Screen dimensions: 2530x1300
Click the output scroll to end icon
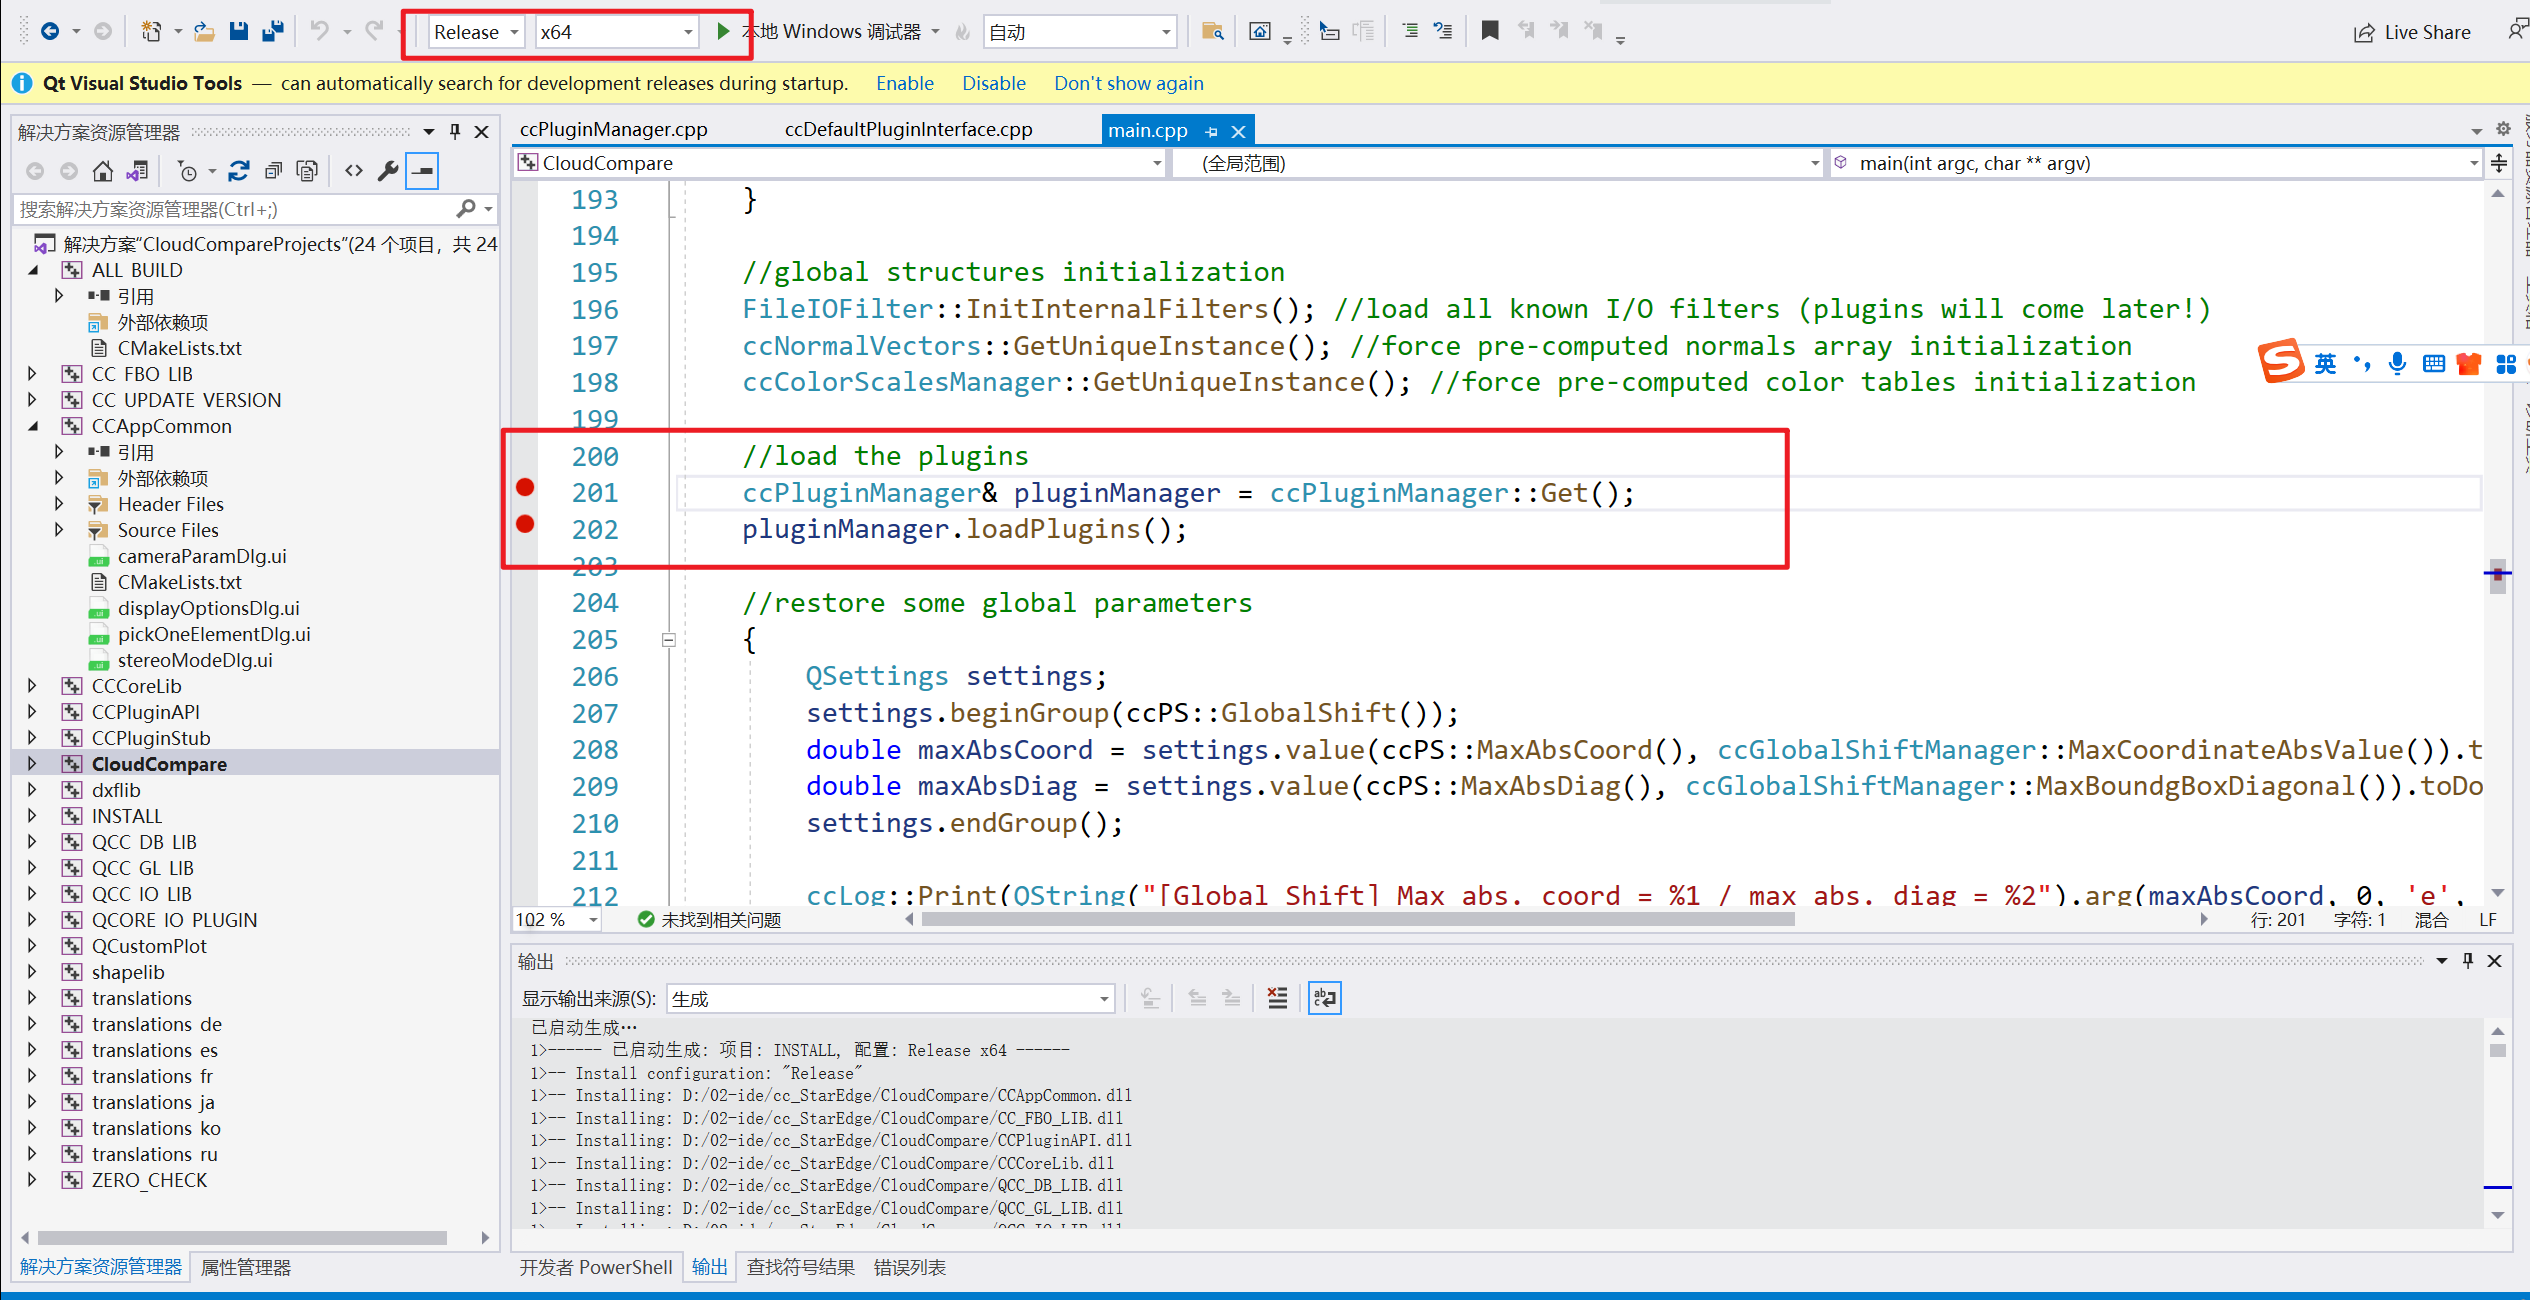pos(1152,998)
